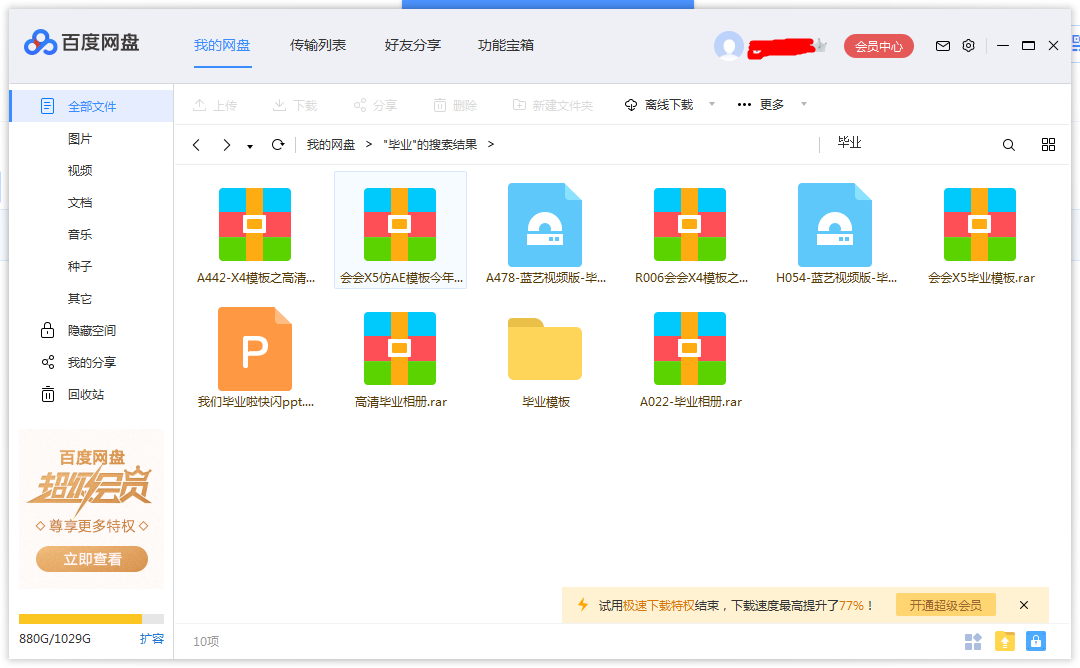This screenshot has height=668, width=1080.
Task: Select 会会X5仿AE模板今年 archive file
Action: [x=400, y=231]
